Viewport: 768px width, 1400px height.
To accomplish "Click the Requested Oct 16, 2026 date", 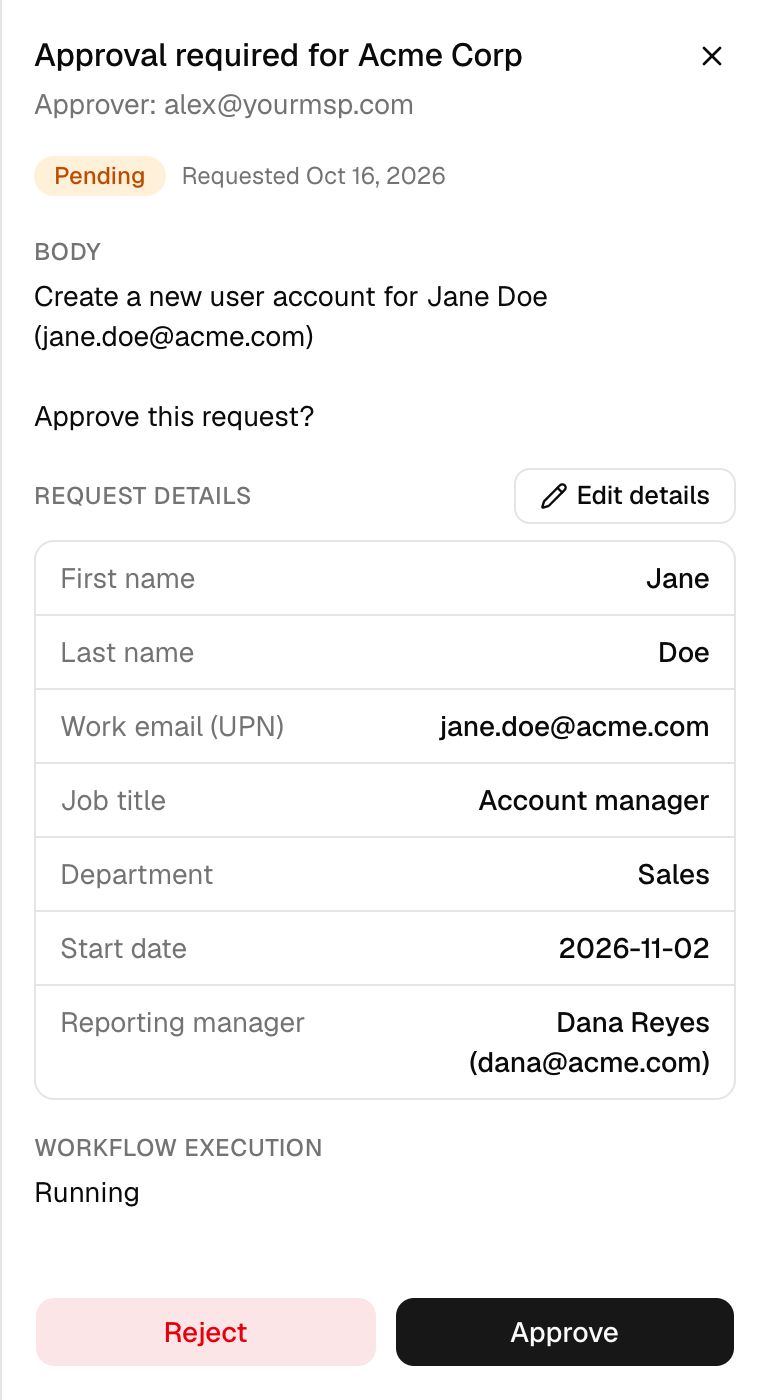I will (314, 176).
